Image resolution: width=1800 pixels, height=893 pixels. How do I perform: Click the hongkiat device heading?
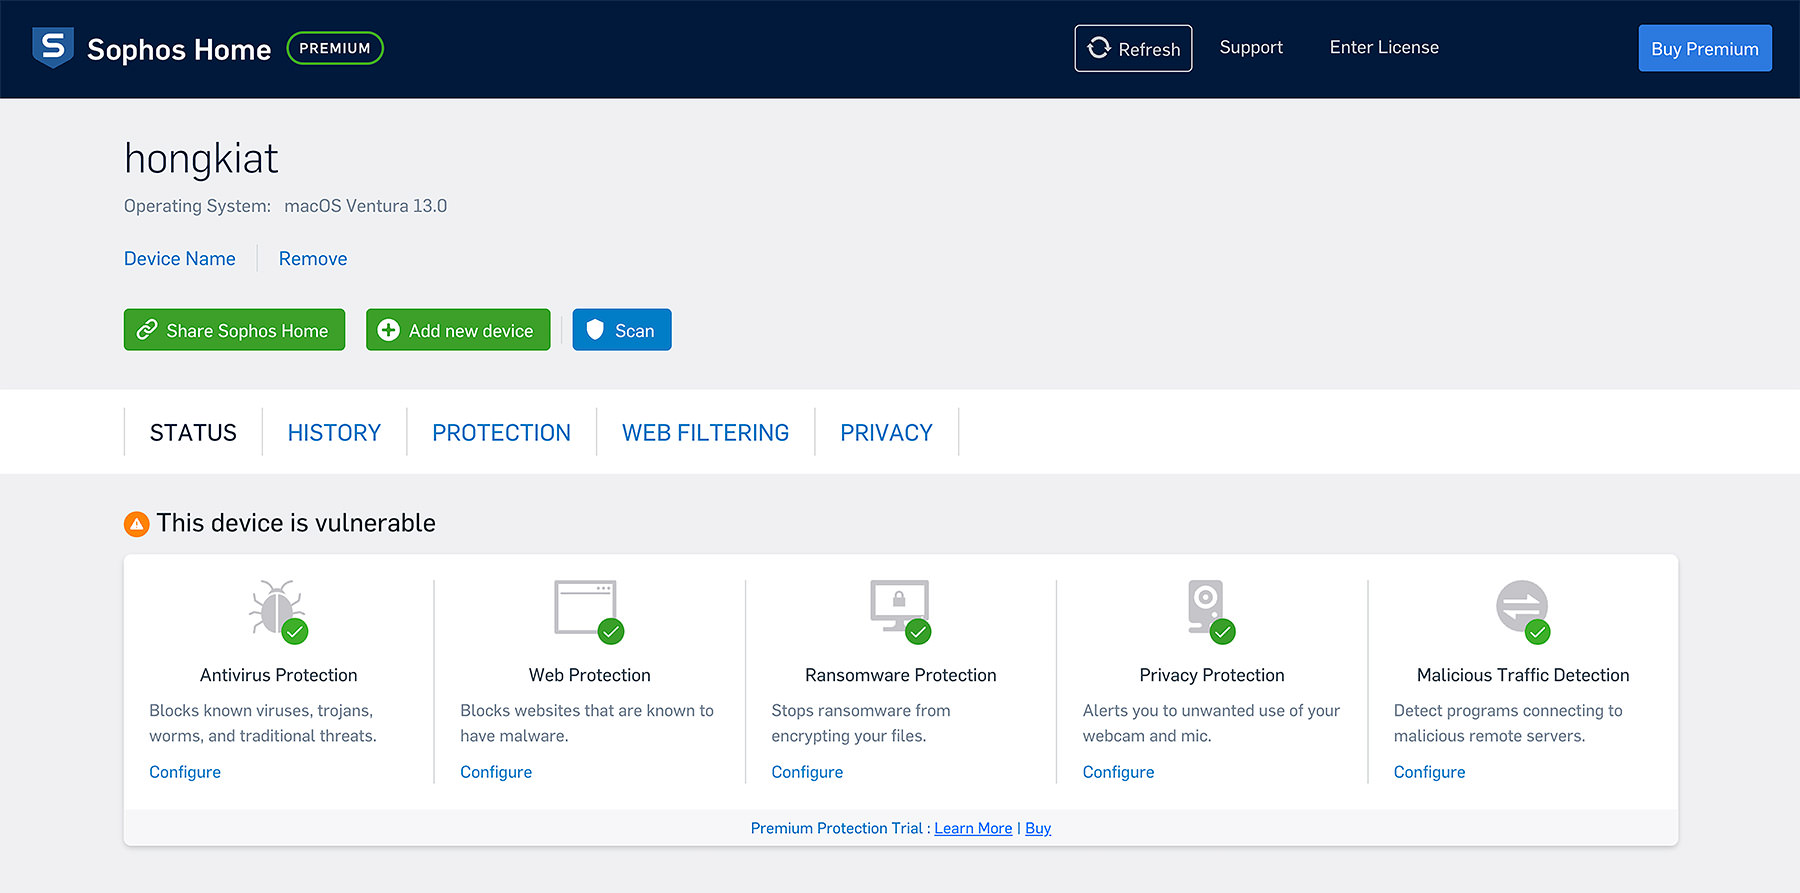201,159
